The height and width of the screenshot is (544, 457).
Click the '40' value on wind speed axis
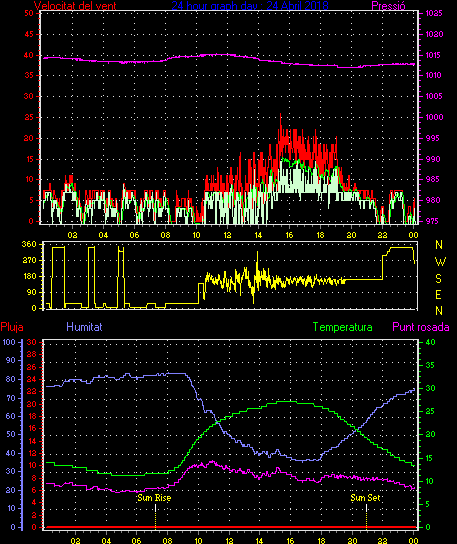(x=29, y=55)
